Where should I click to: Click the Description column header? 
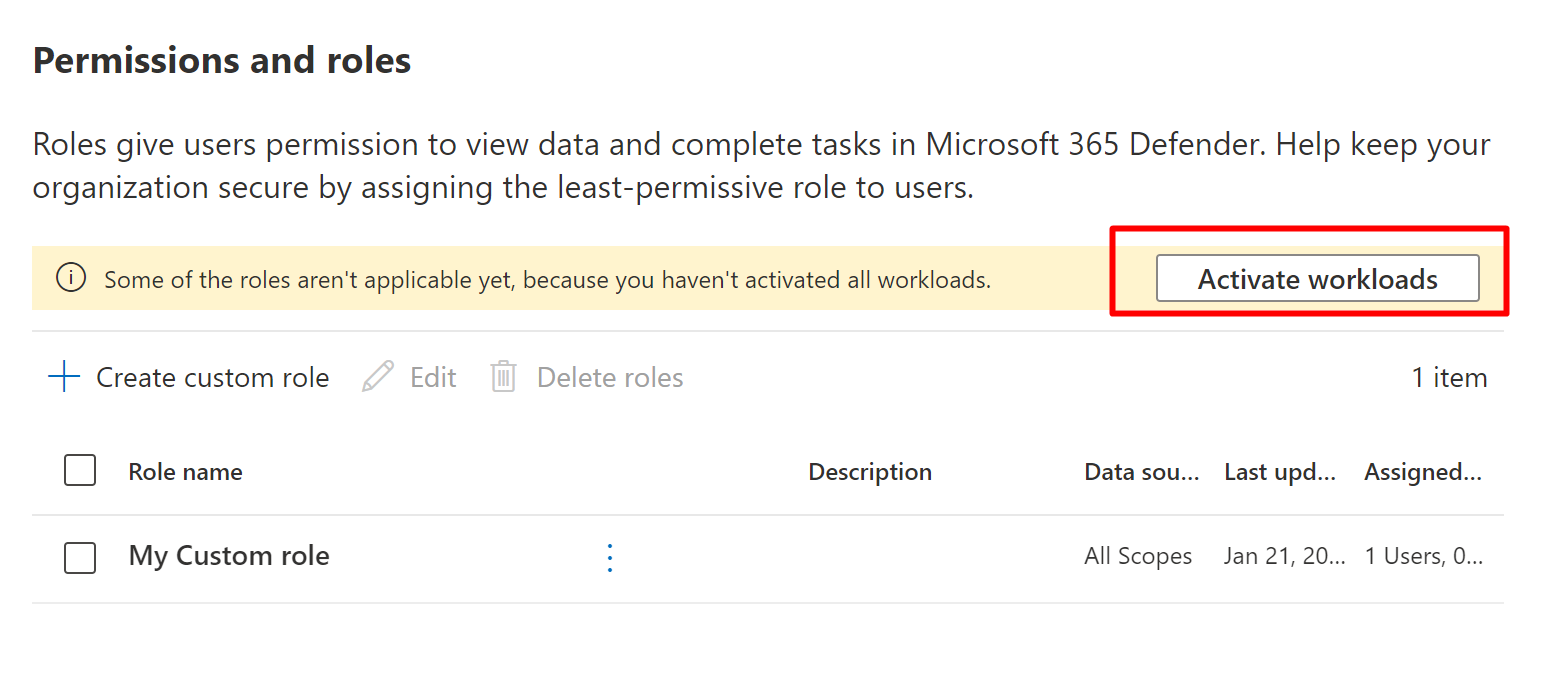pyautogui.click(x=869, y=472)
